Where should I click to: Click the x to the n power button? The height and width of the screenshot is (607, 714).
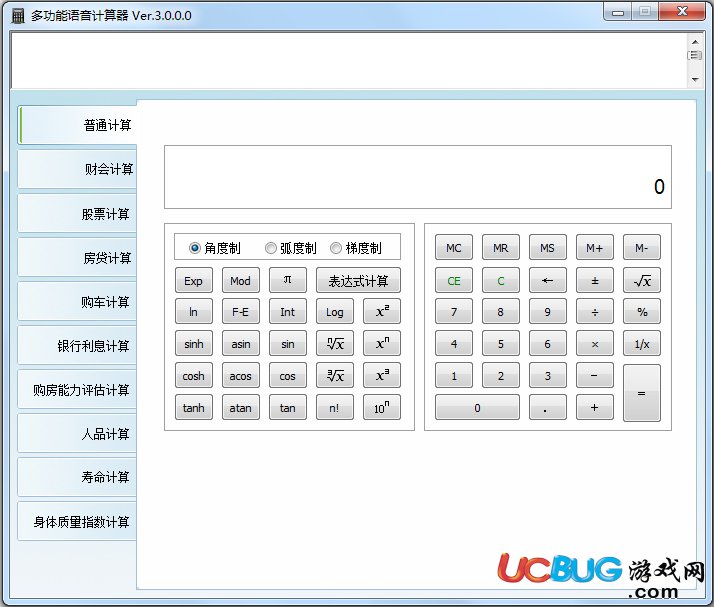tap(382, 343)
